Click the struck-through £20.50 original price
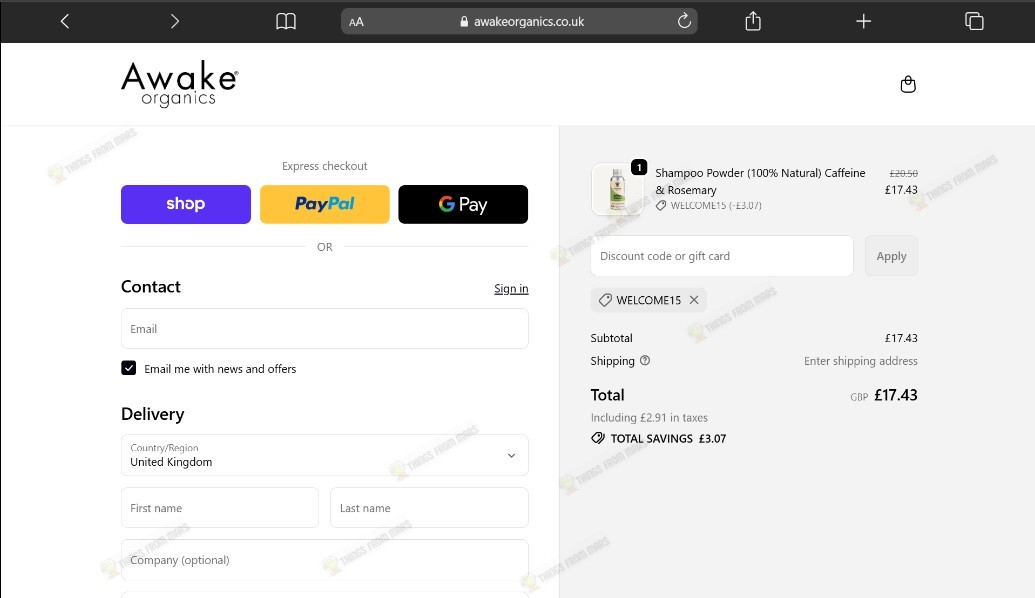 tap(903, 173)
